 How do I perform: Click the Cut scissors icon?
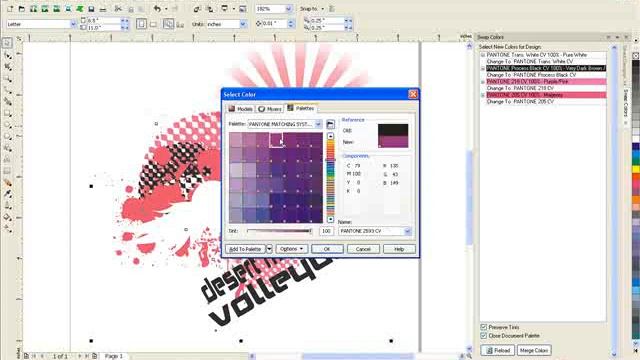[118, 9]
